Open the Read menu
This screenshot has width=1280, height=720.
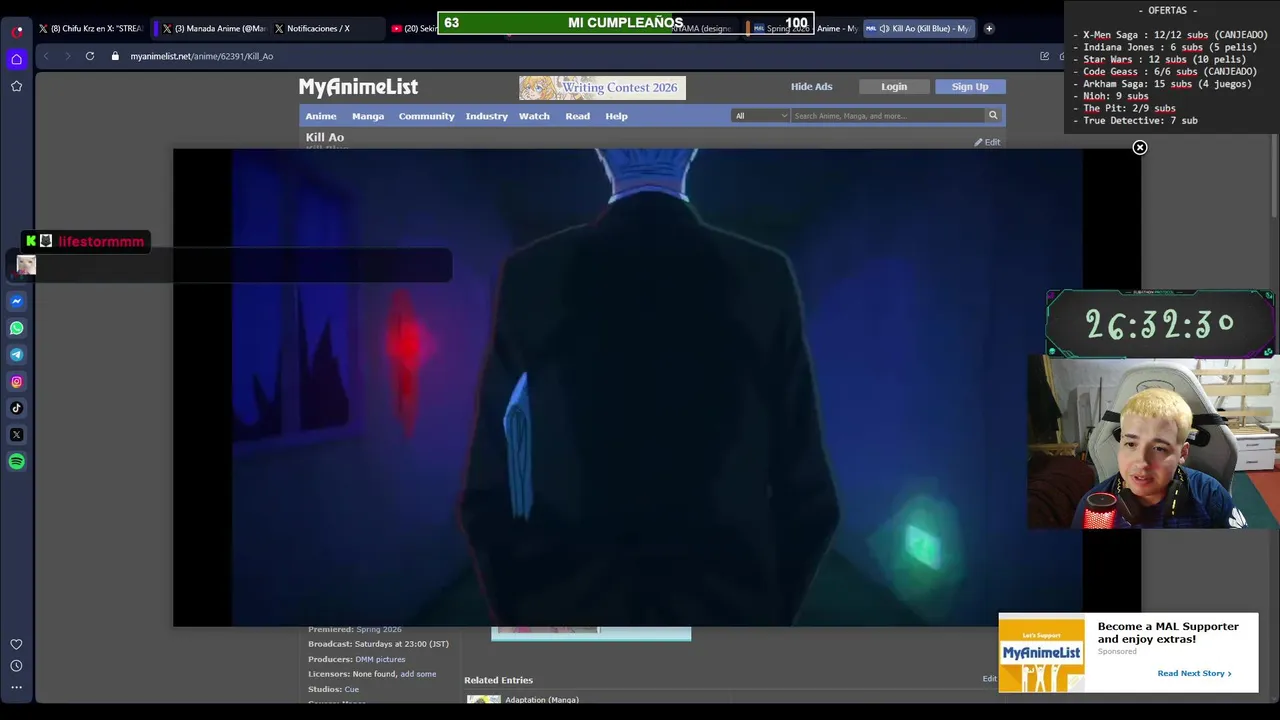click(x=577, y=116)
